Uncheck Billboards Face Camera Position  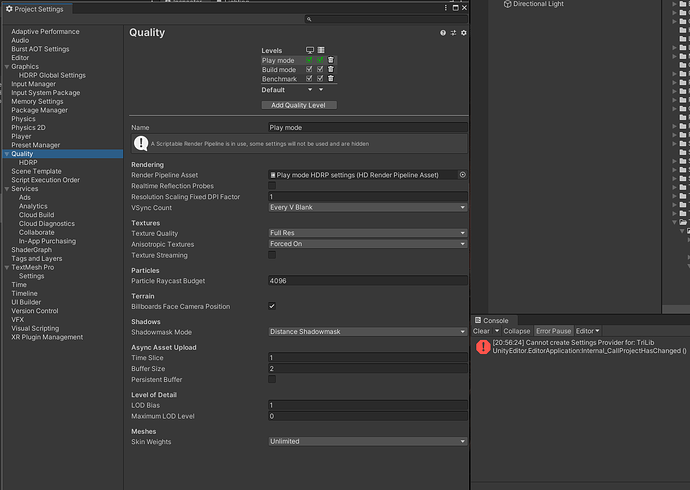[272, 306]
